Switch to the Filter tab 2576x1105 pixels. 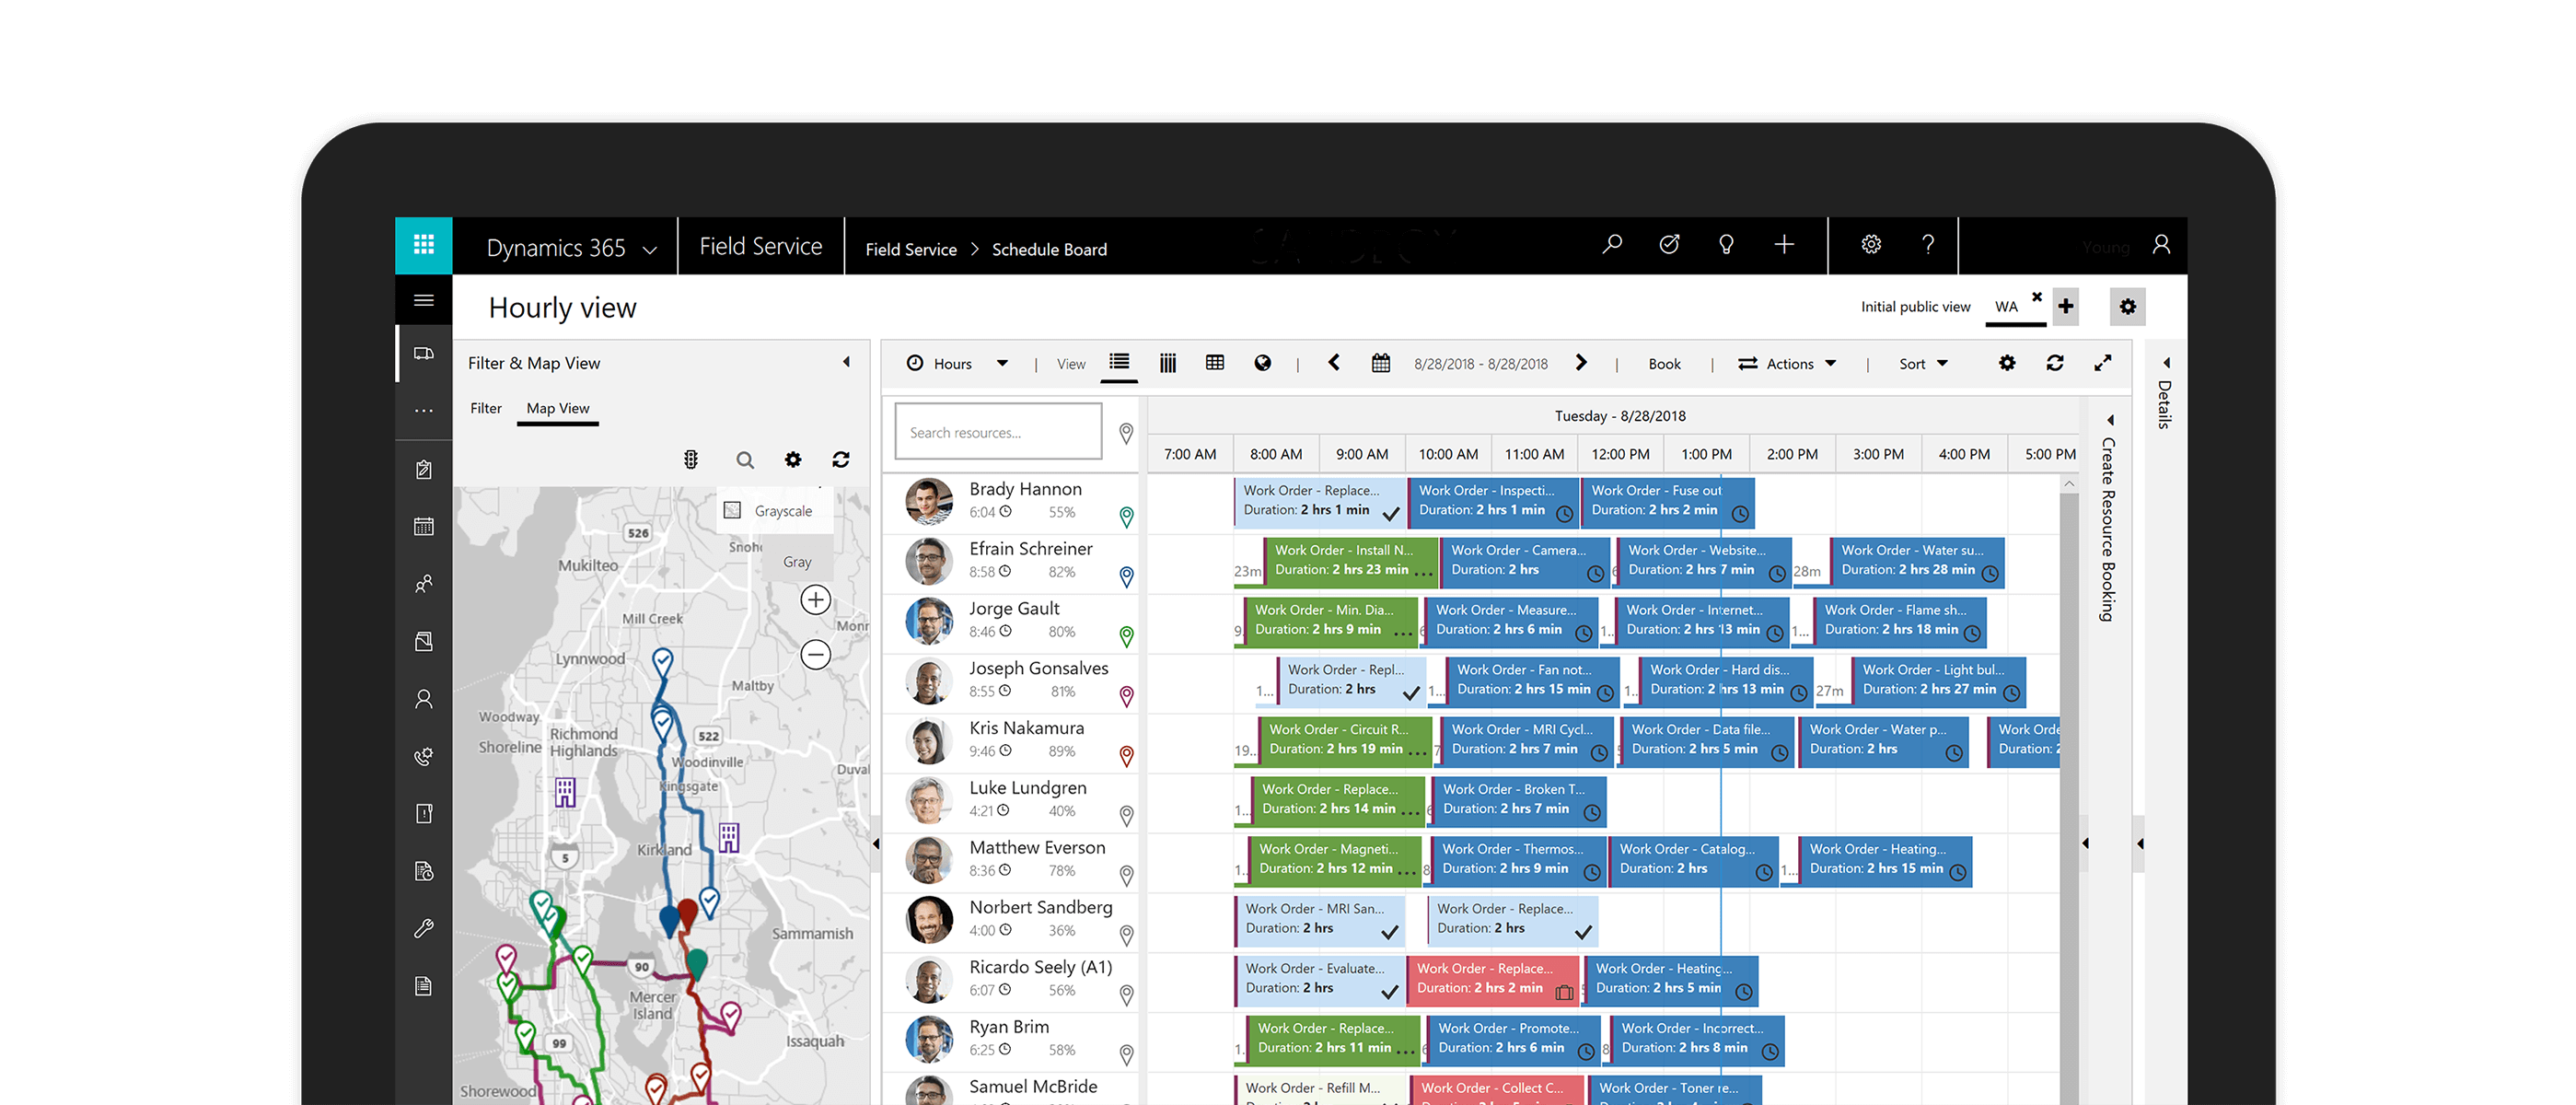tap(486, 408)
